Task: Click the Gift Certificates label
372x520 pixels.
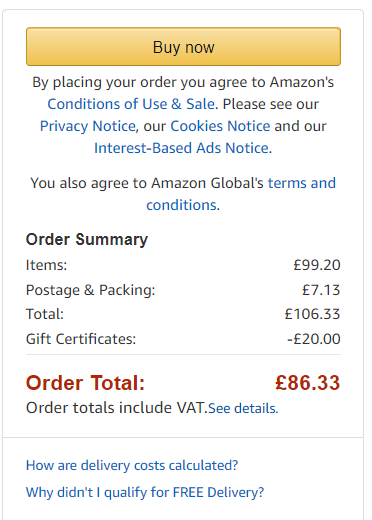Action: tap(81, 339)
